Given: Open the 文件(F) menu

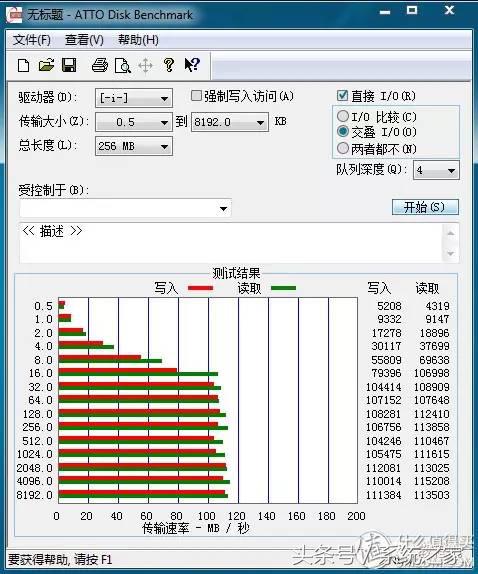Looking at the screenshot, I should coord(32,40).
